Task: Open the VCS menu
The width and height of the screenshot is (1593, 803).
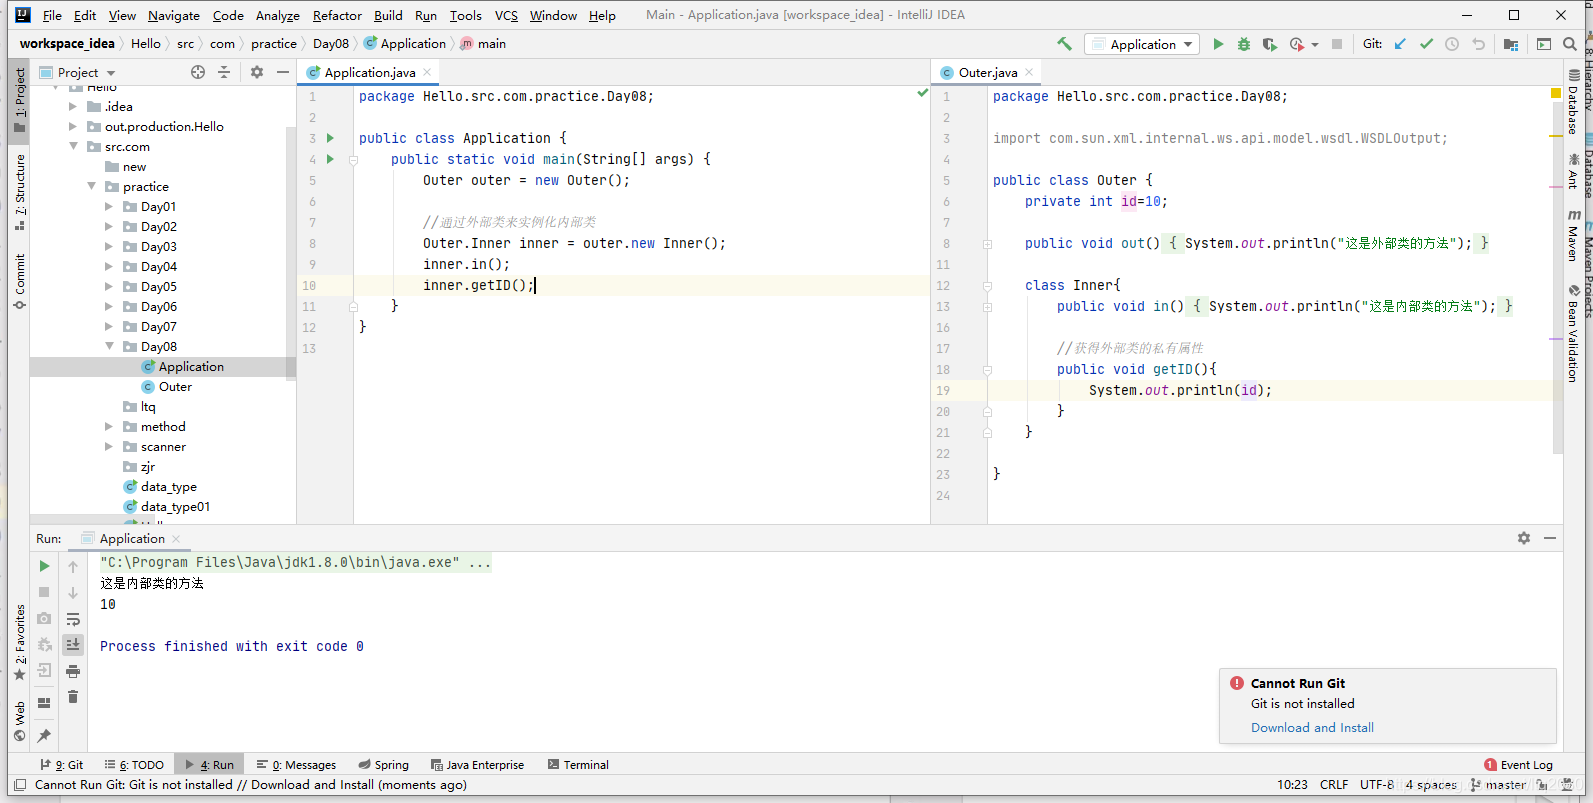Action: (506, 15)
